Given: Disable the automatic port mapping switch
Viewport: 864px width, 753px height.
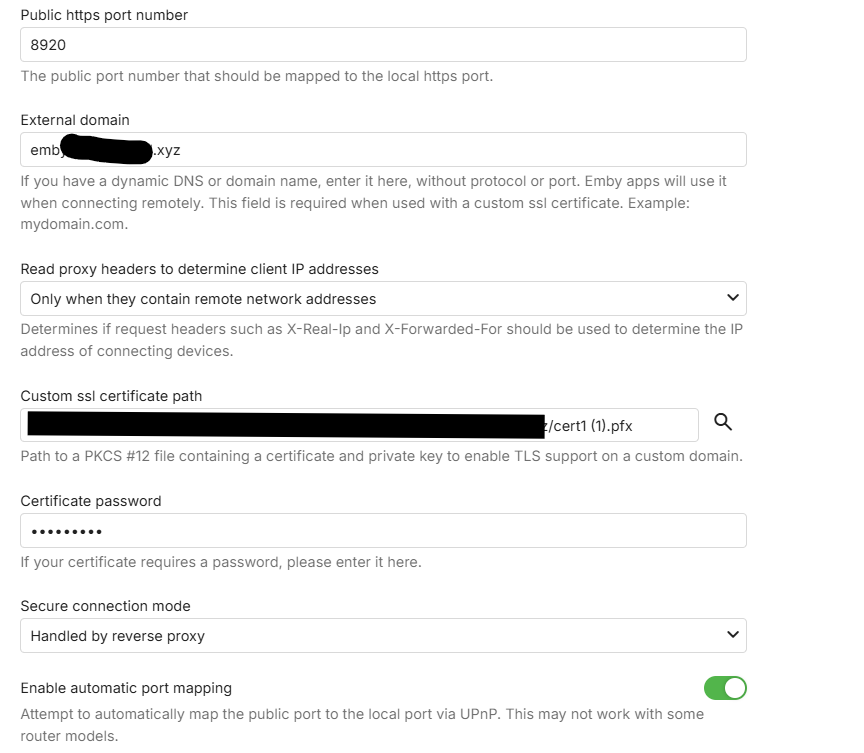Looking at the screenshot, I should [725, 688].
